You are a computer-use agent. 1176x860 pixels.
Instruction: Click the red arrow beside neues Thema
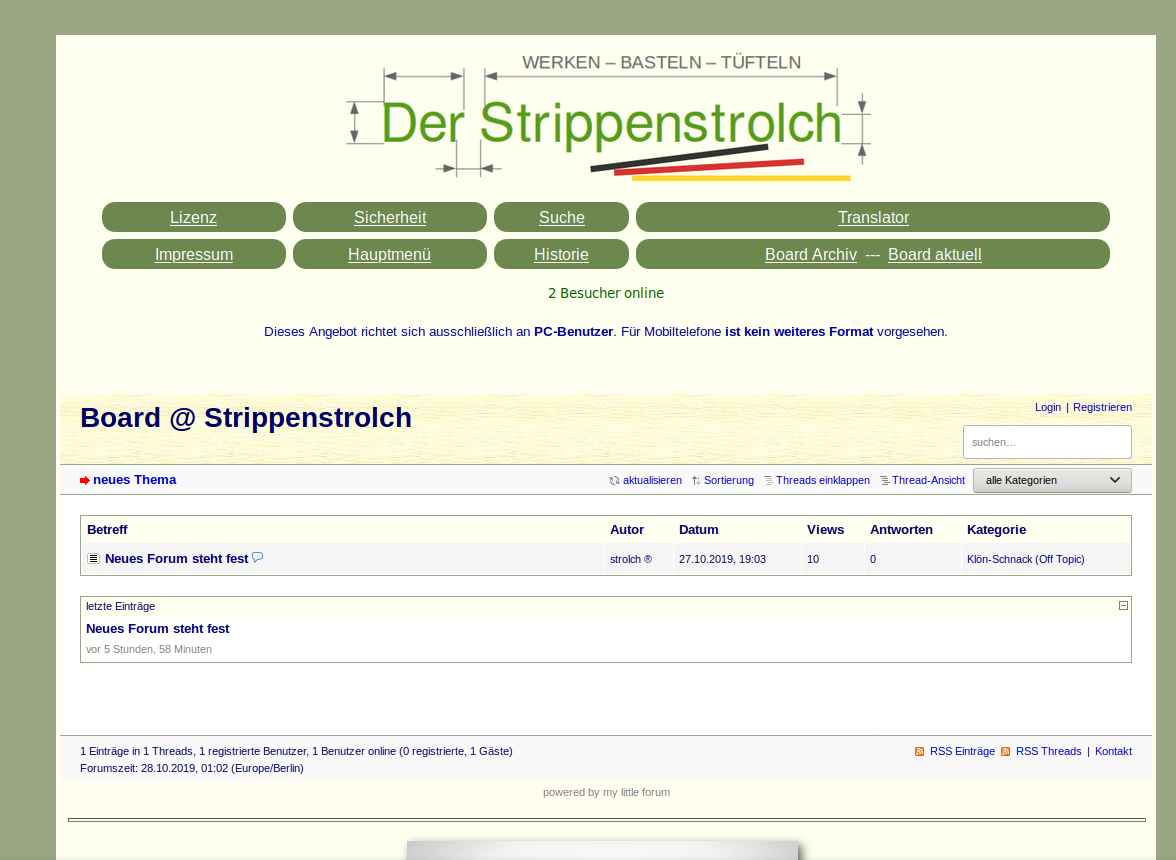(85, 481)
